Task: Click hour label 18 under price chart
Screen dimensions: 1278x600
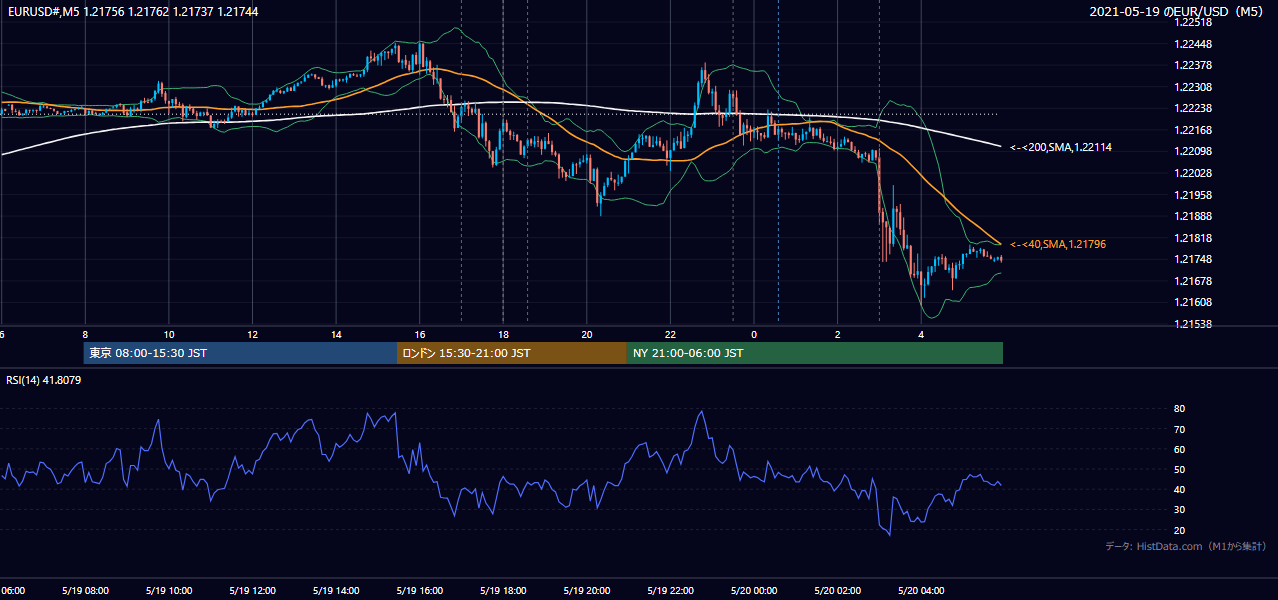Action: pyautogui.click(x=504, y=334)
